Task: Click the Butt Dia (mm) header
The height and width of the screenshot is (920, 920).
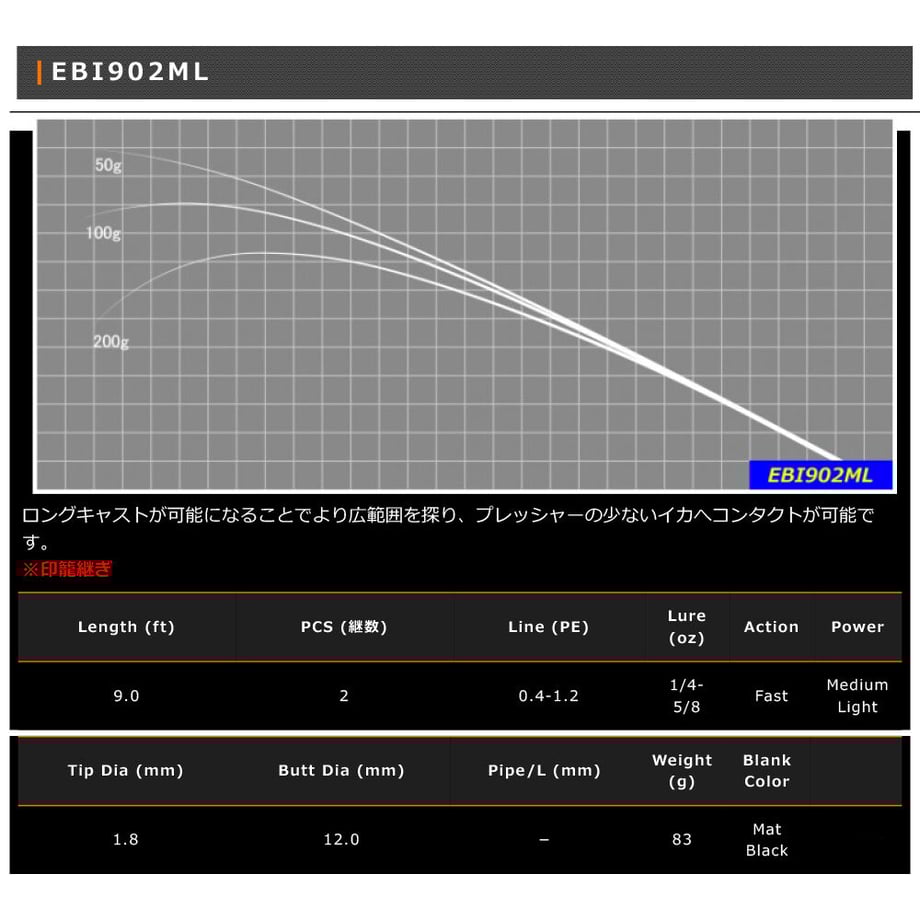Action: (x=341, y=770)
